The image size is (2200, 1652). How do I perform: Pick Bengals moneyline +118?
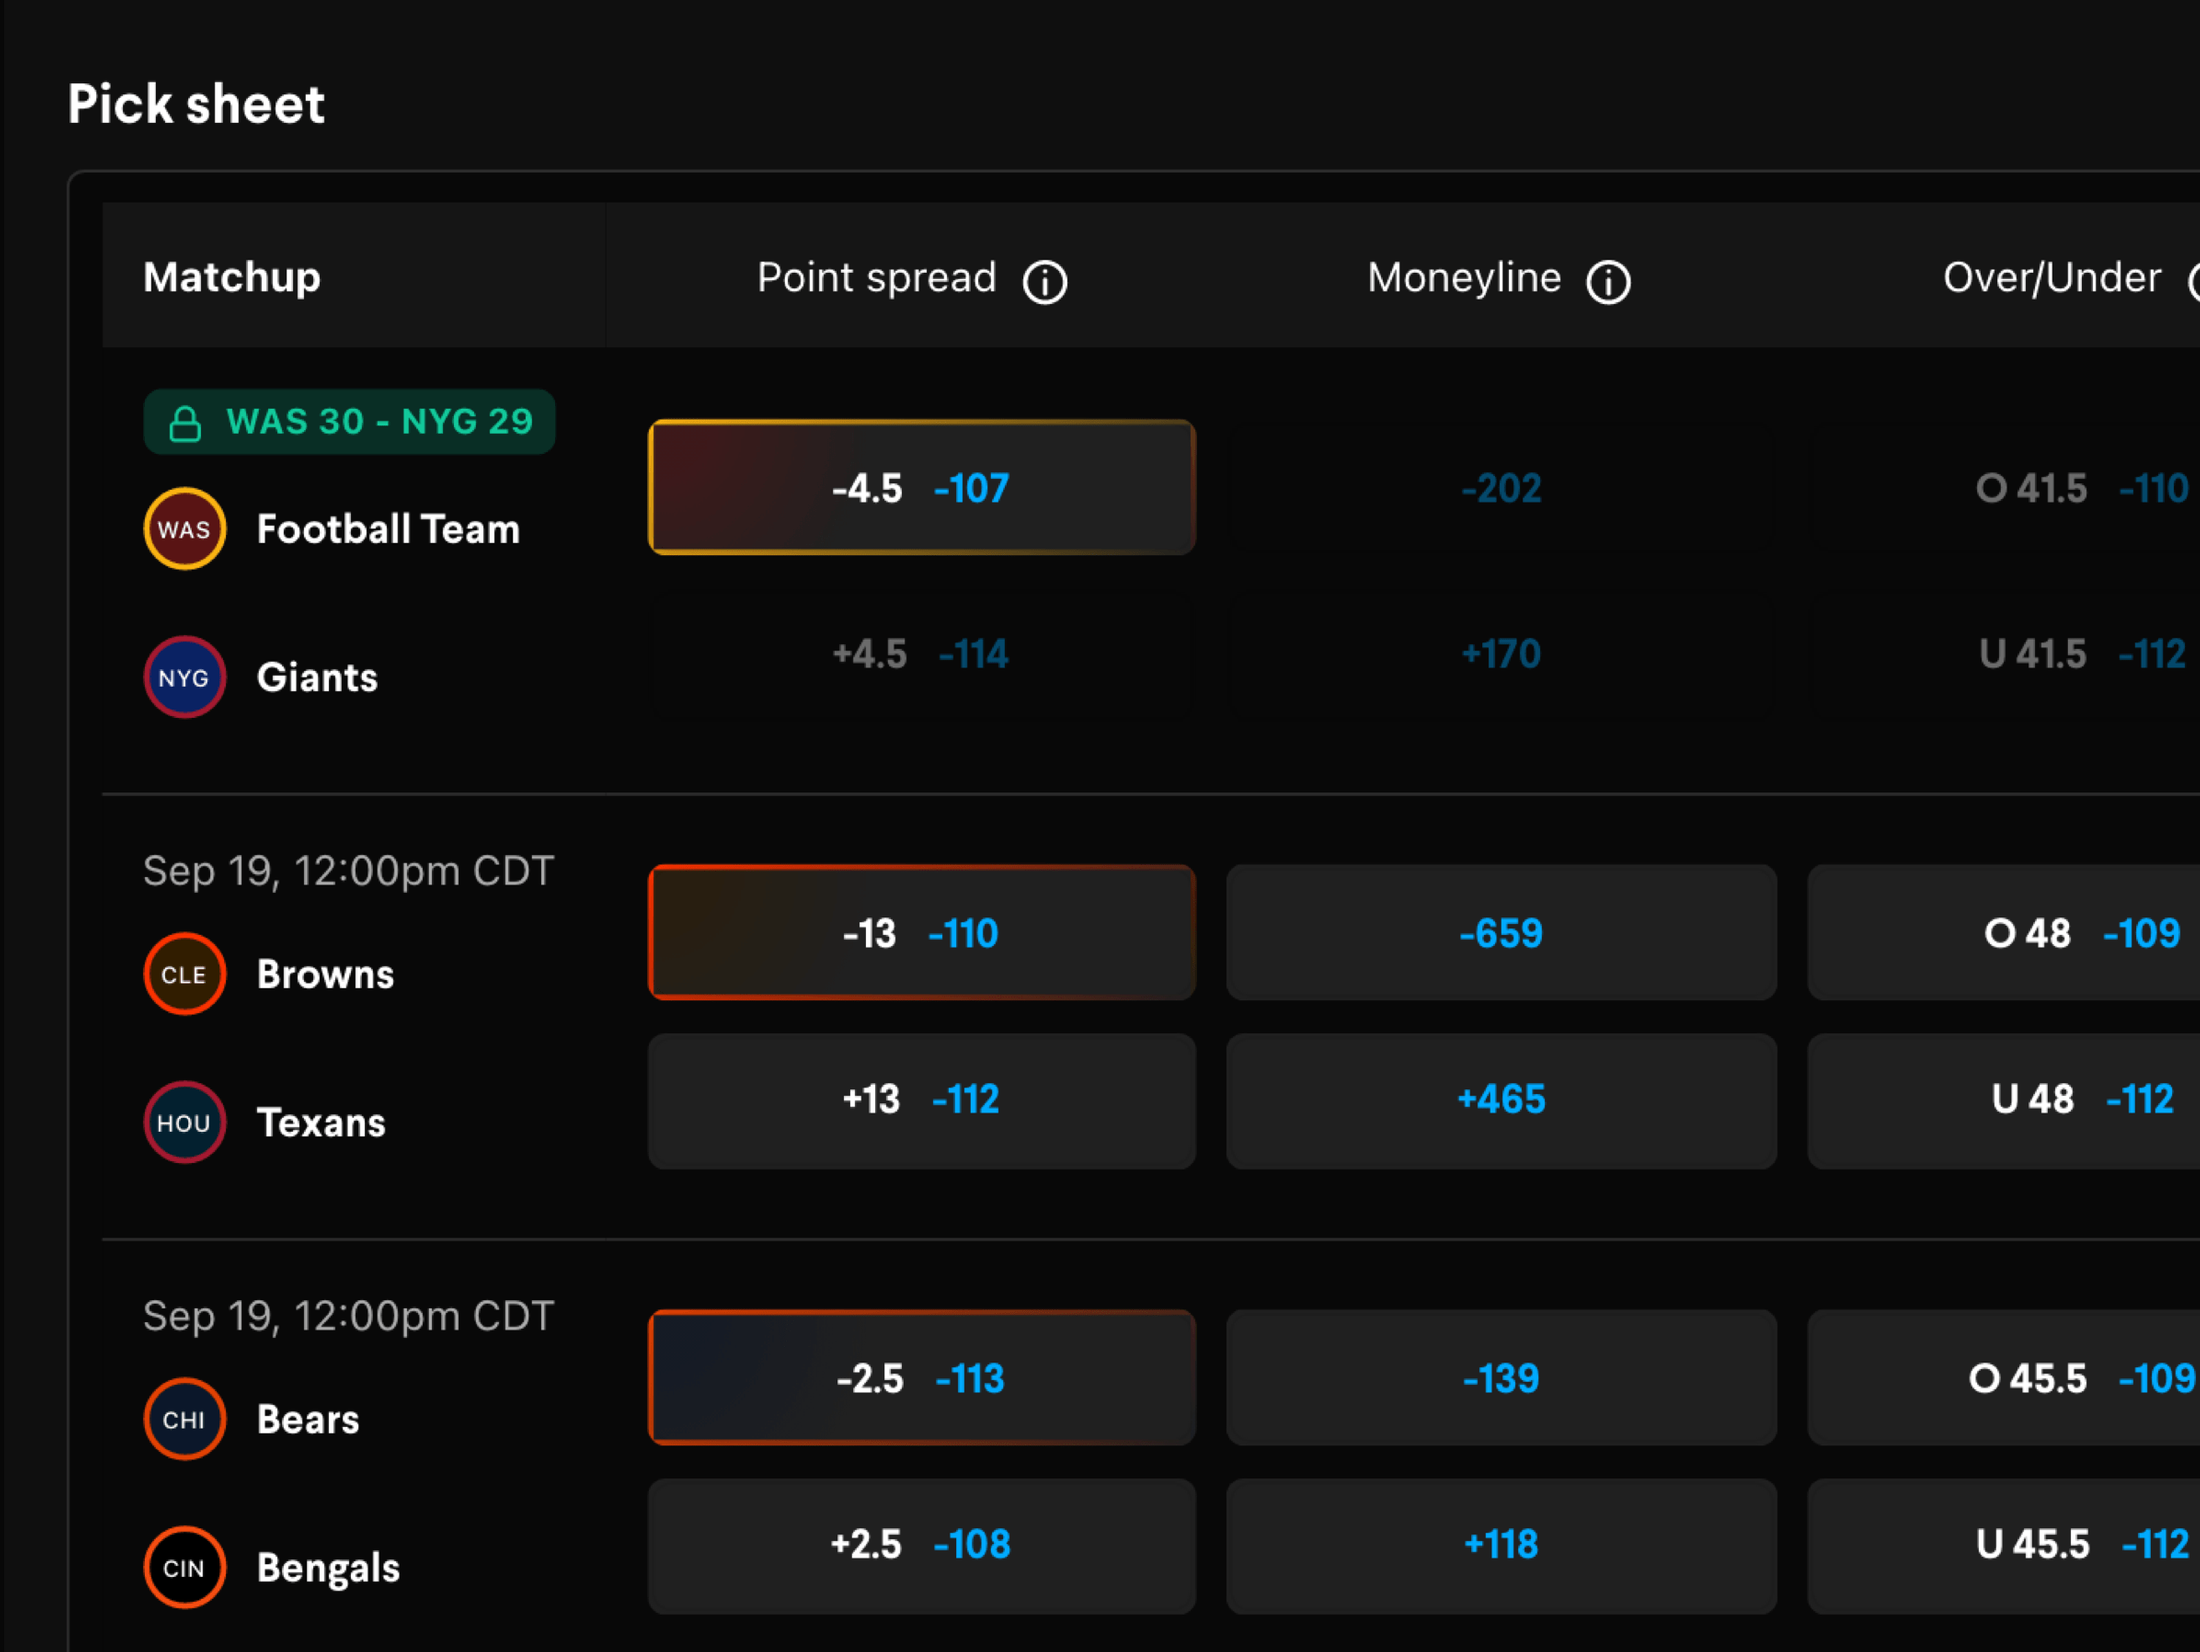[1500, 1545]
